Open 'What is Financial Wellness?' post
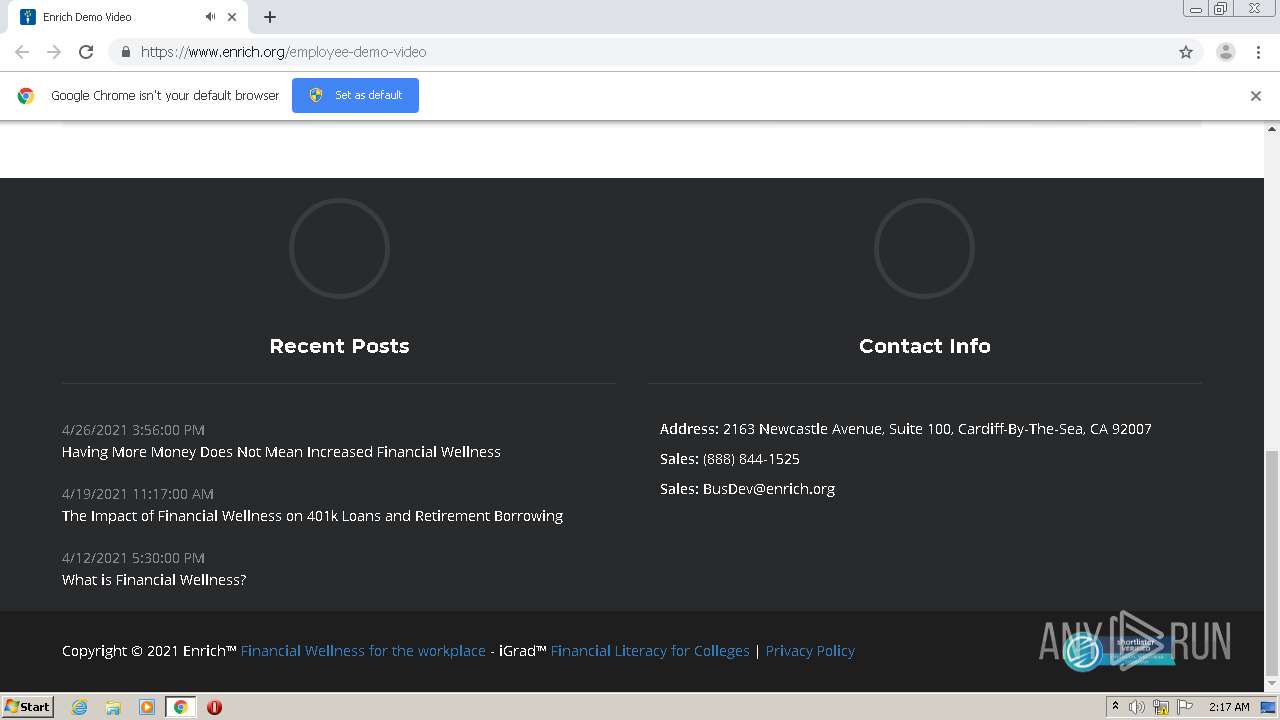This screenshot has width=1280, height=720. click(x=154, y=580)
